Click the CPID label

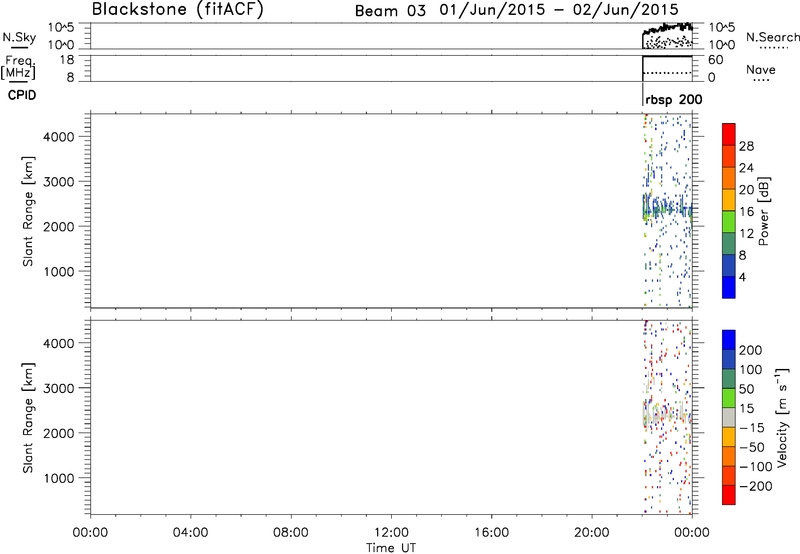[x=22, y=95]
